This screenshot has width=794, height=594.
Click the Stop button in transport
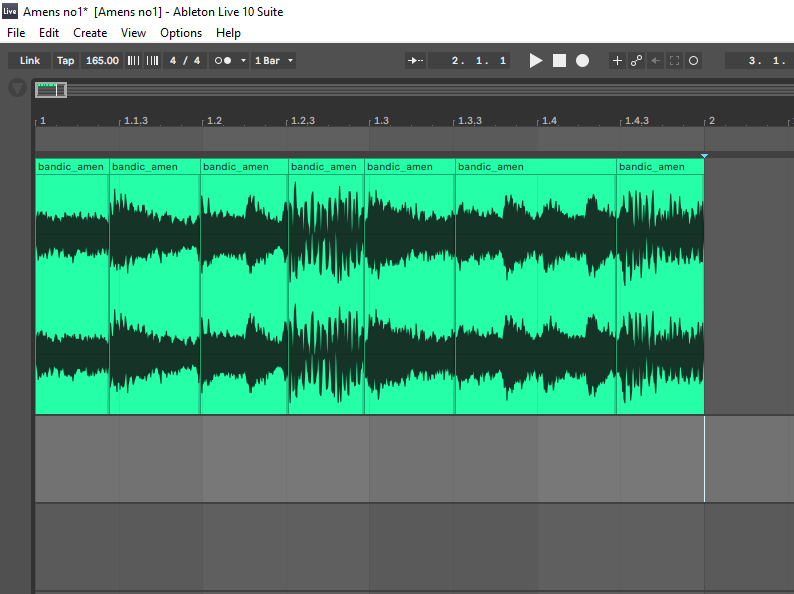coord(559,61)
